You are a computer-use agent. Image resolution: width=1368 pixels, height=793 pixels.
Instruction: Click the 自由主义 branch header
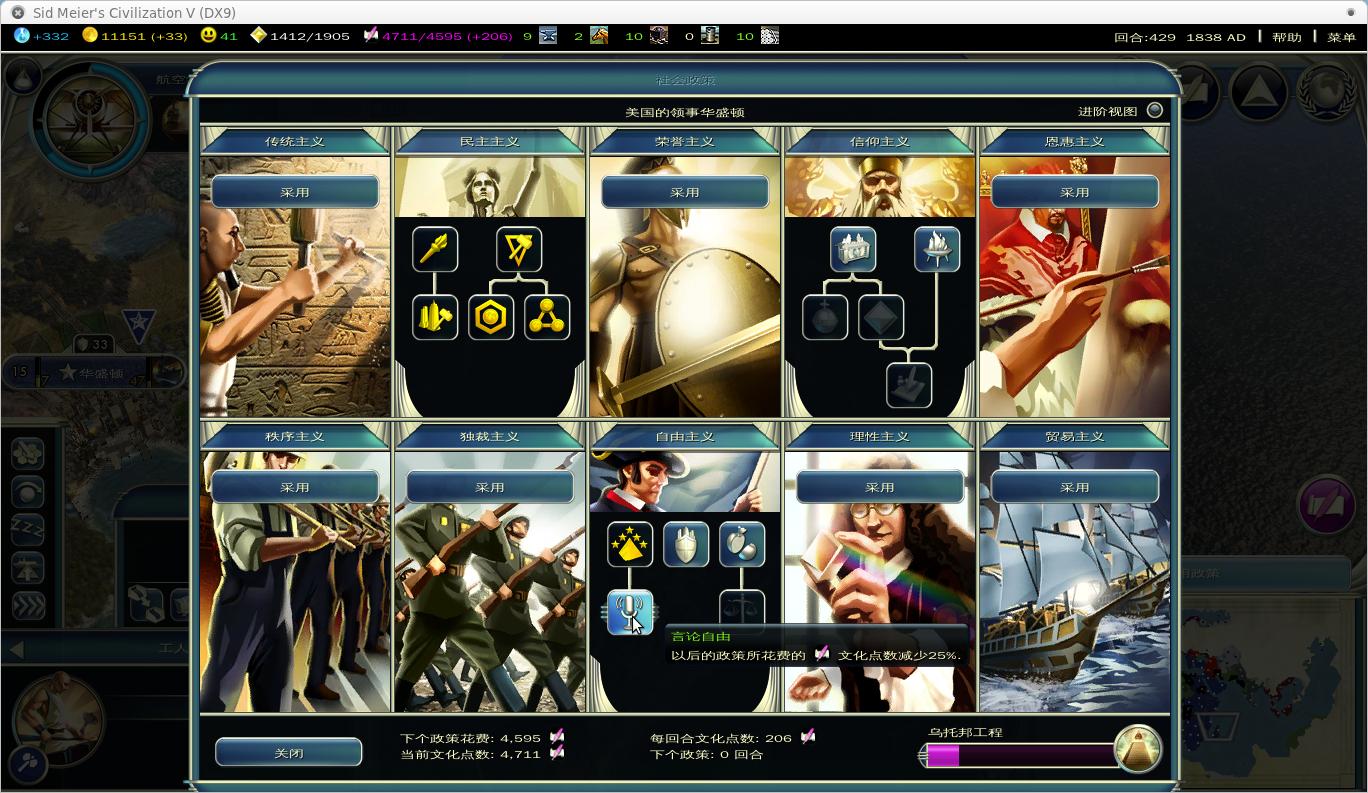(685, 436)
